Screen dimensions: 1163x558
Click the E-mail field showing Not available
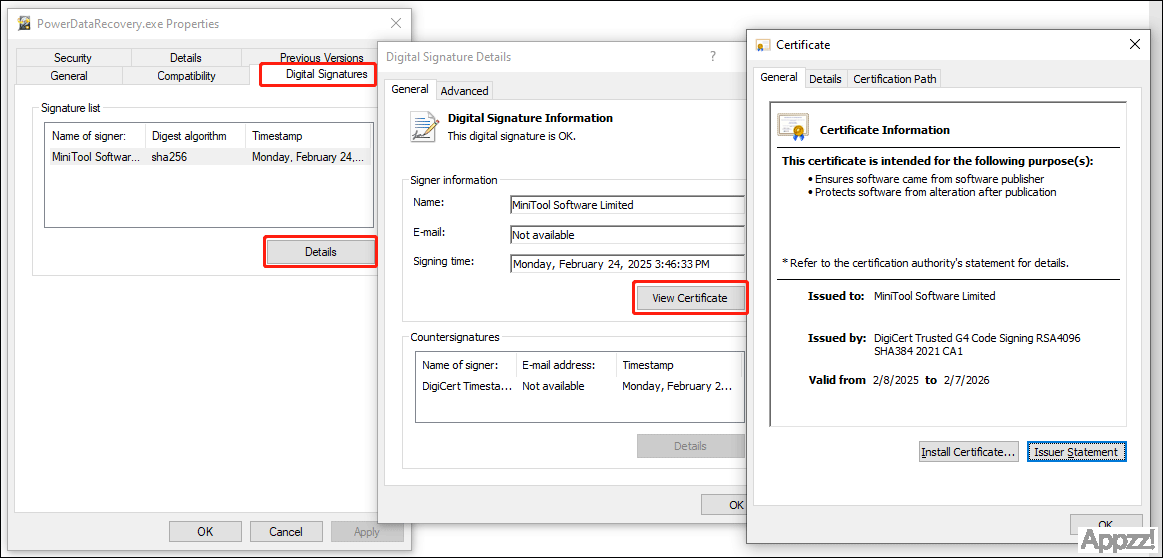[x=627, y=234]
